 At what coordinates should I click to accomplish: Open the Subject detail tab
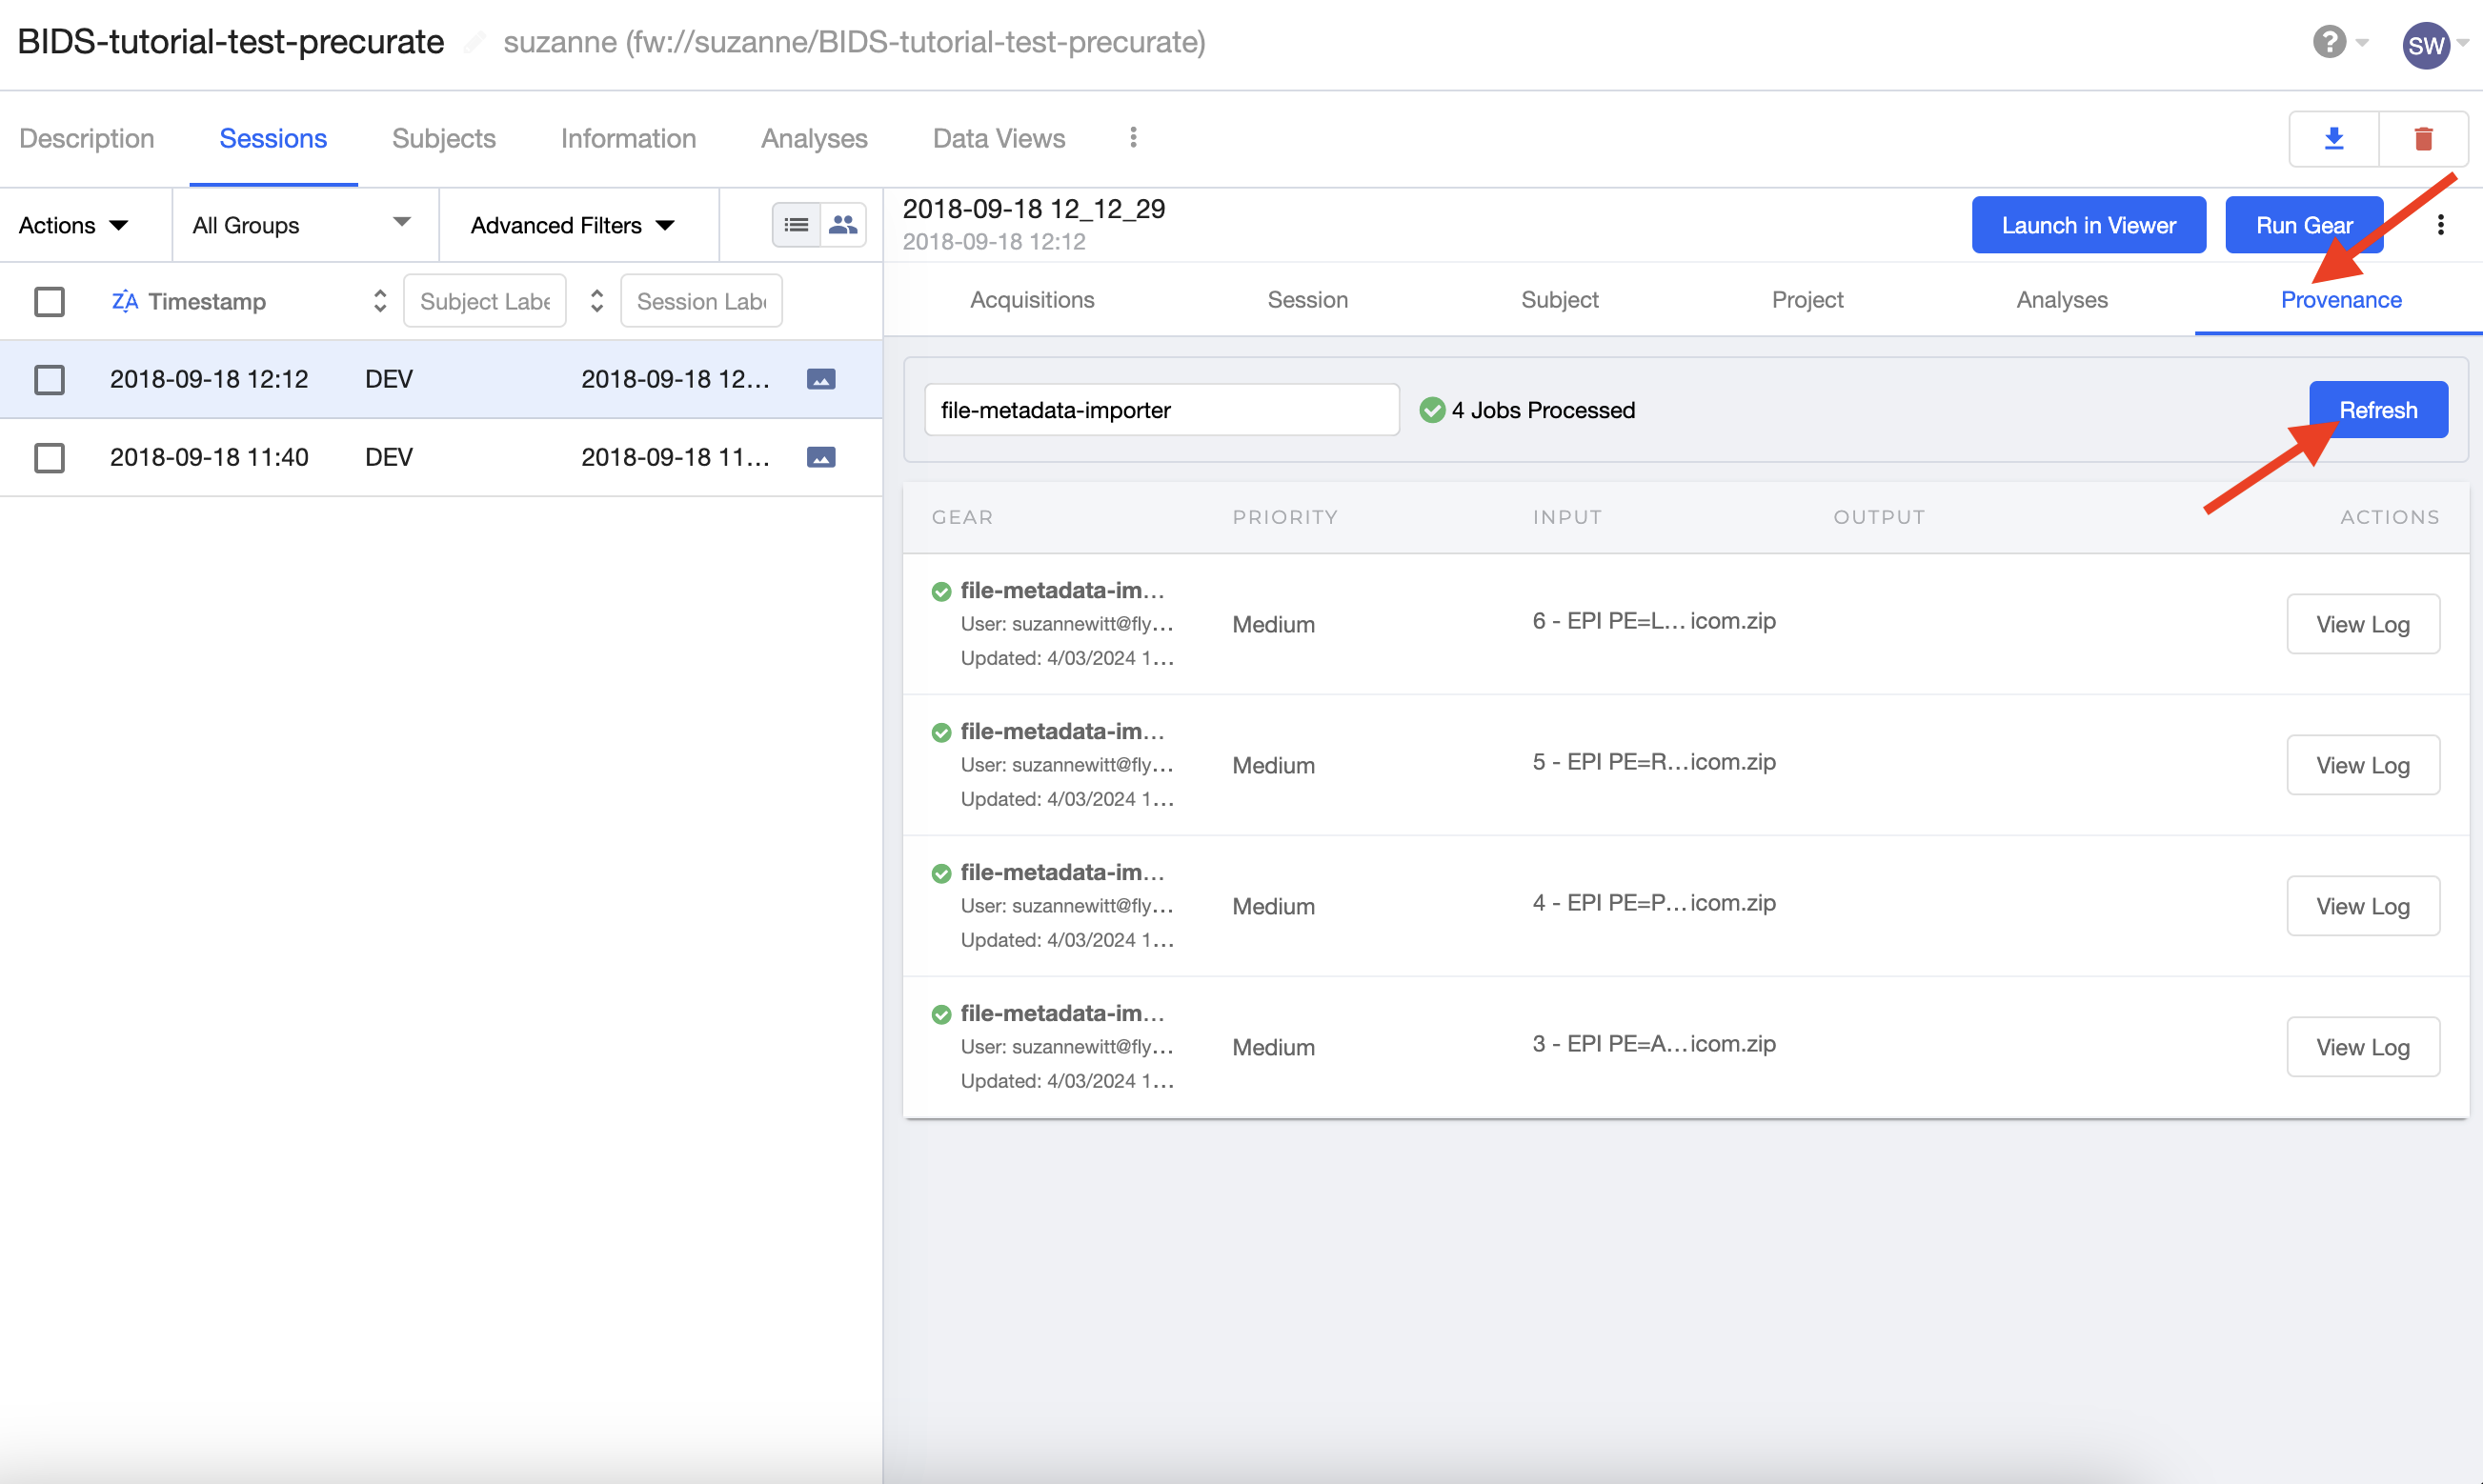coord(1559,299)
